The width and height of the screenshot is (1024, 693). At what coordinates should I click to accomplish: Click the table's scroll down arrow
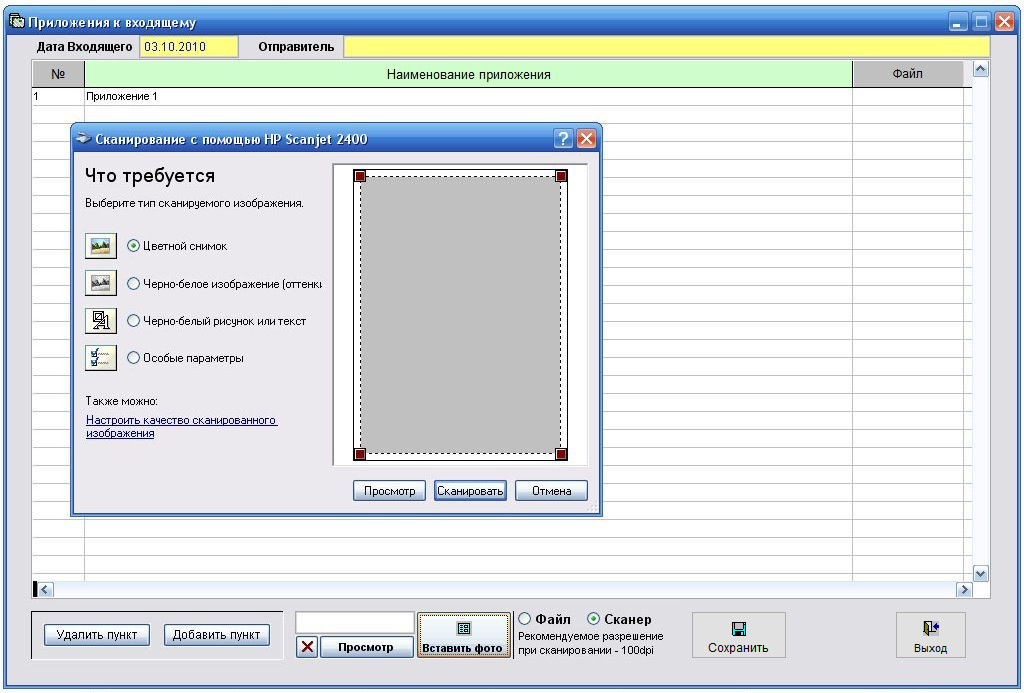(x=980, y=573)
